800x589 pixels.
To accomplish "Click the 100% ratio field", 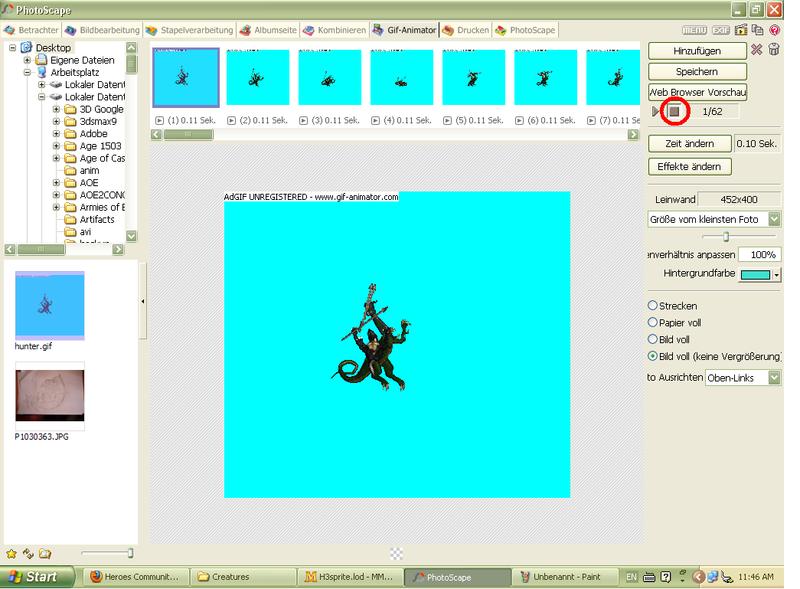I will click(x=759, y=254).
